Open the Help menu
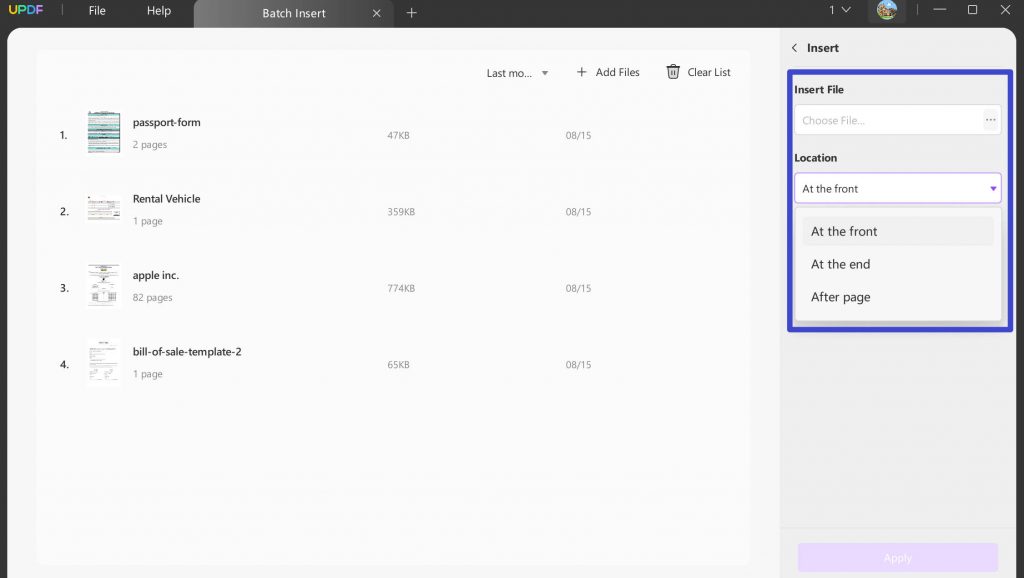 [x=157, y=12]
